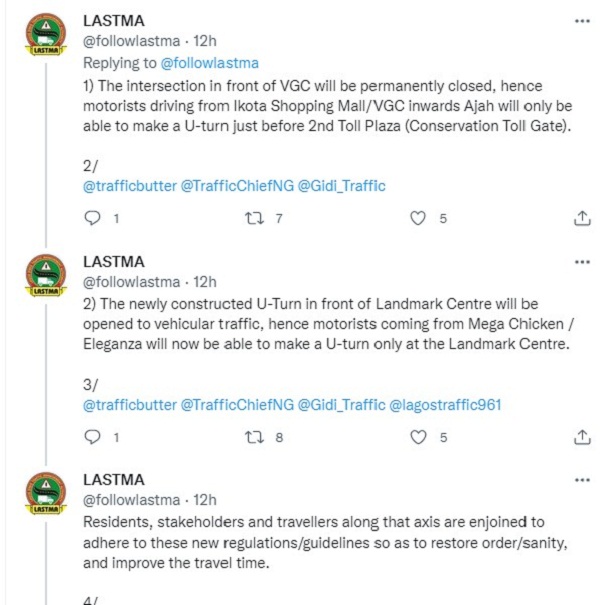Click LASTMA avatar on the first tweet
This screenshot has height=605, width=600.
click(x=46, y=34)
